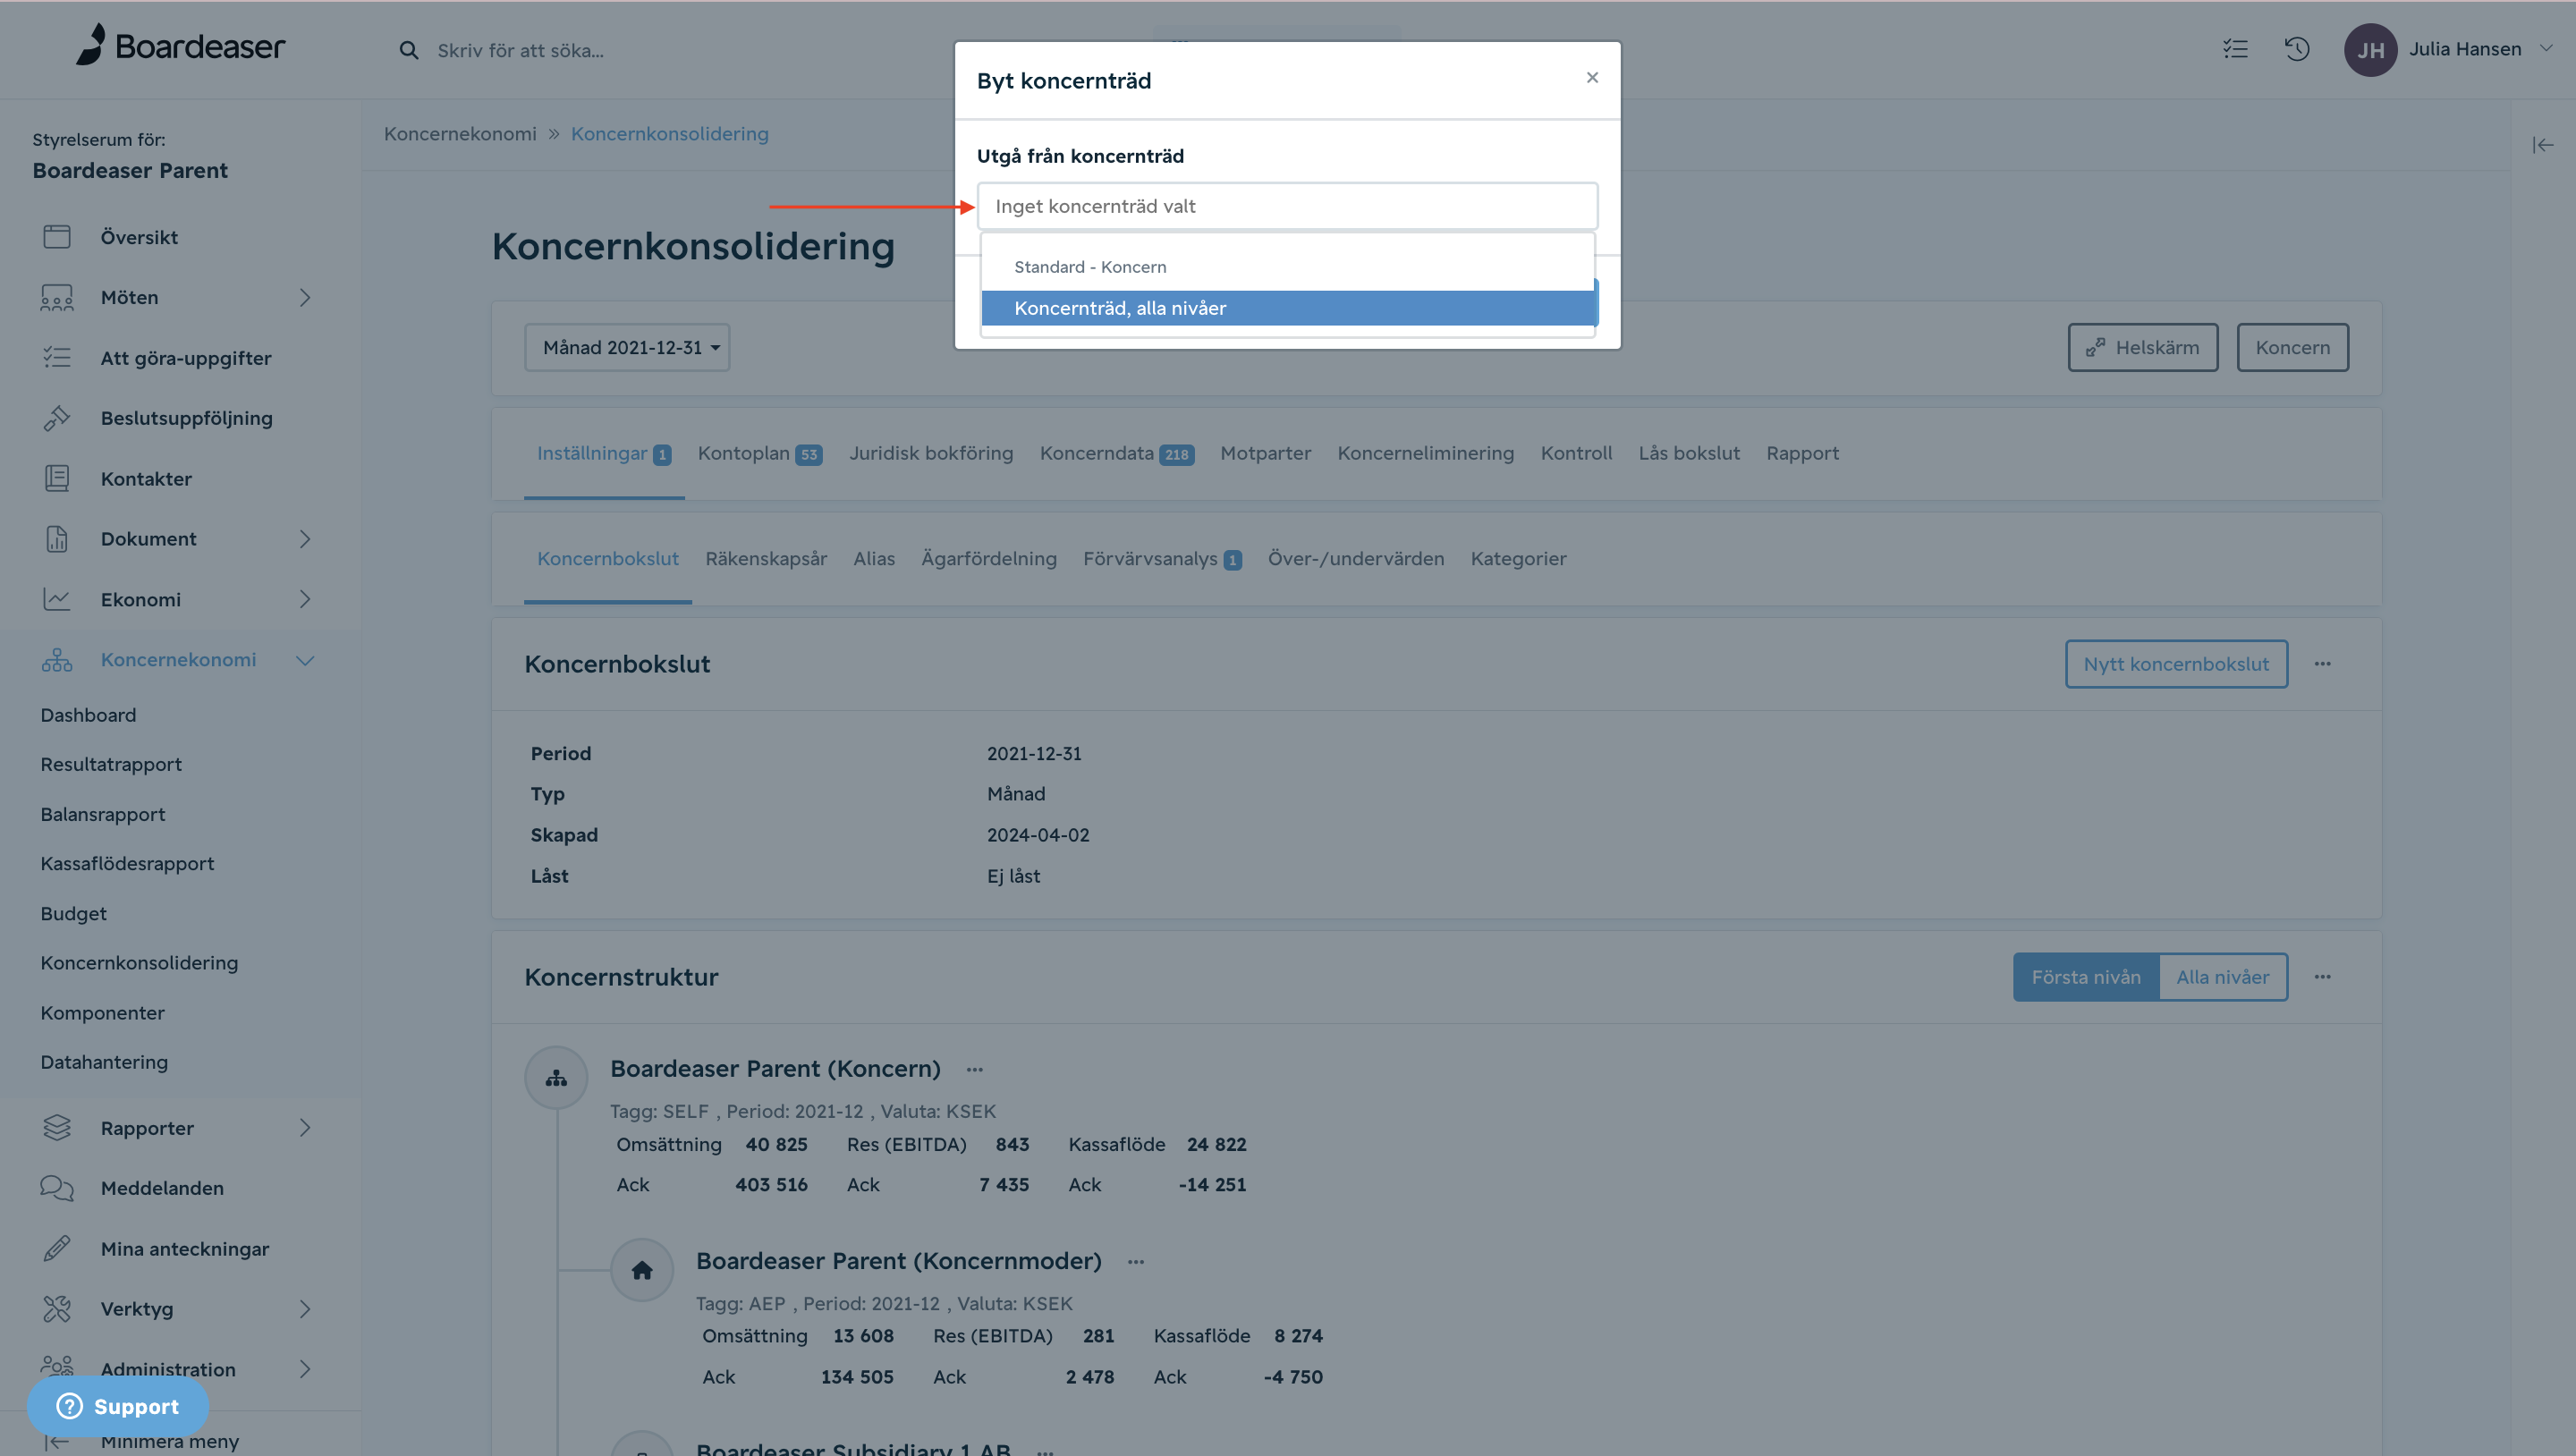Viewport: 2576px width, 1456px height.
Task: Open options for Boardeaser Parent (Koncern)
Action: click(x=975, y=1070)
